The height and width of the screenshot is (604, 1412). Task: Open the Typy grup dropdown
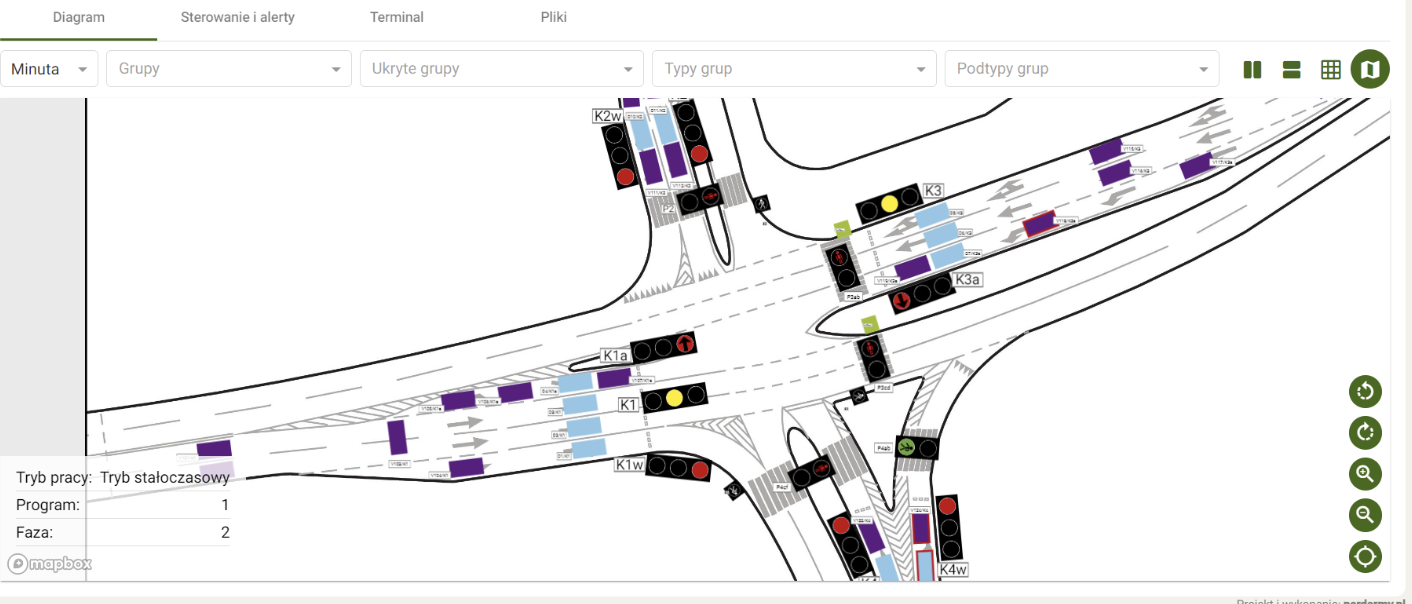(793, 68)
